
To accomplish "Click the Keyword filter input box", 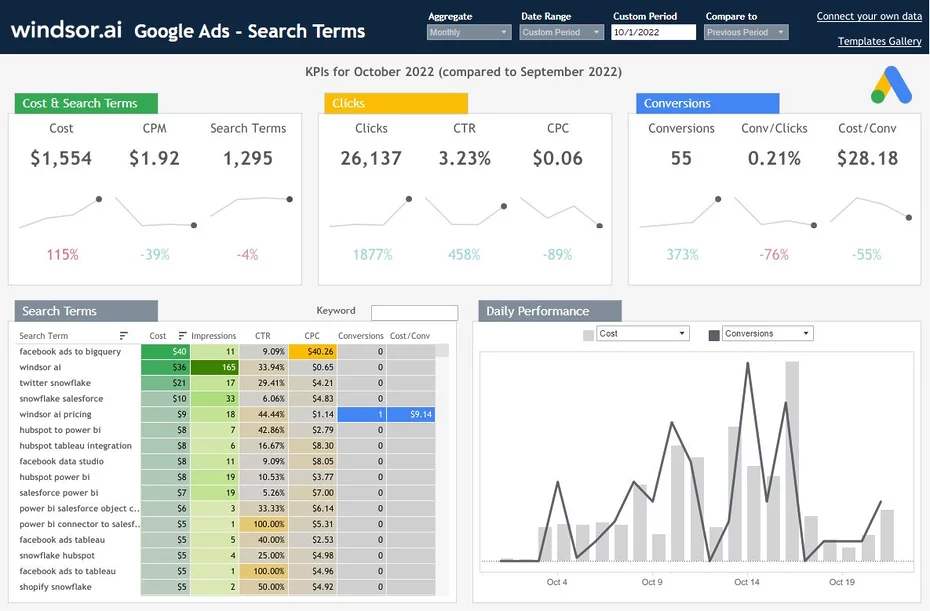I will tap(414, 312).
